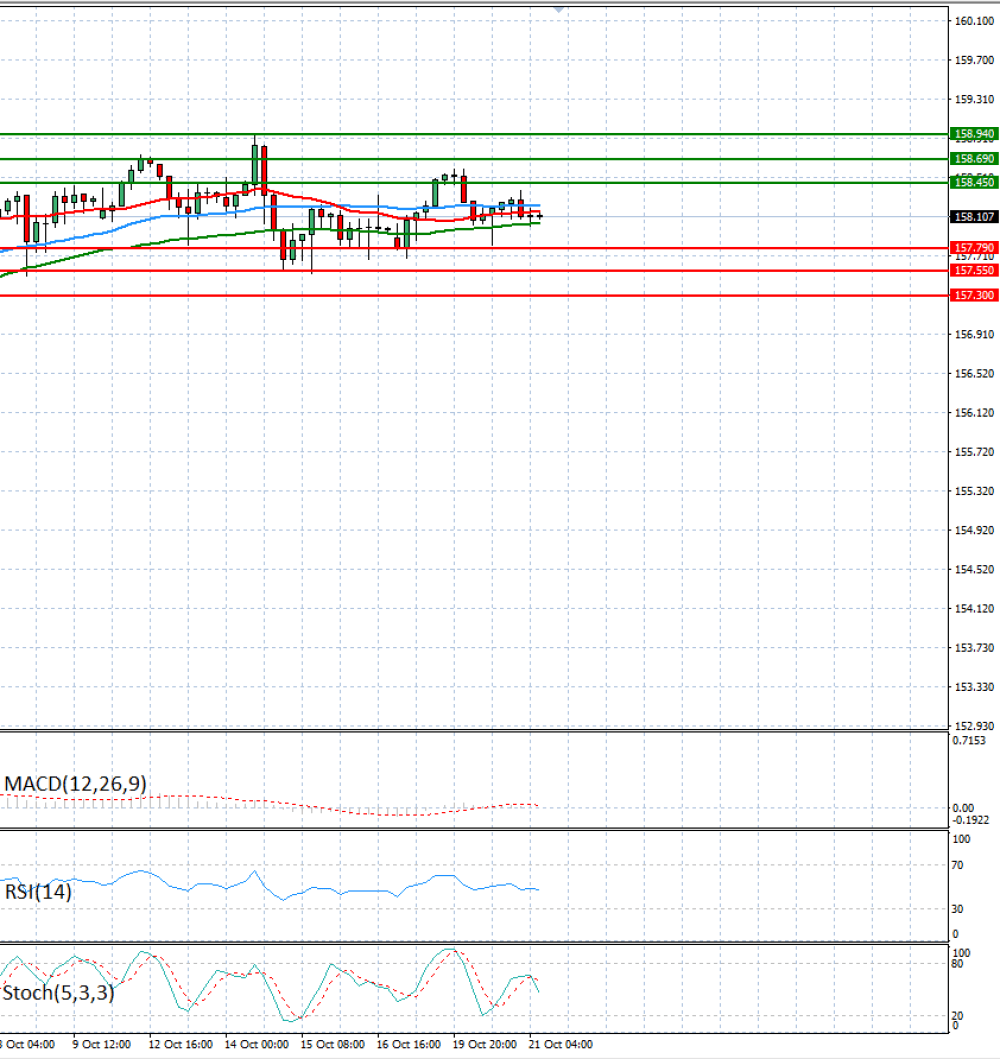Click the 155.320 price scale value
Image resolution: width=1000 pixels, height=1059 pixels.
pos(974,491)
